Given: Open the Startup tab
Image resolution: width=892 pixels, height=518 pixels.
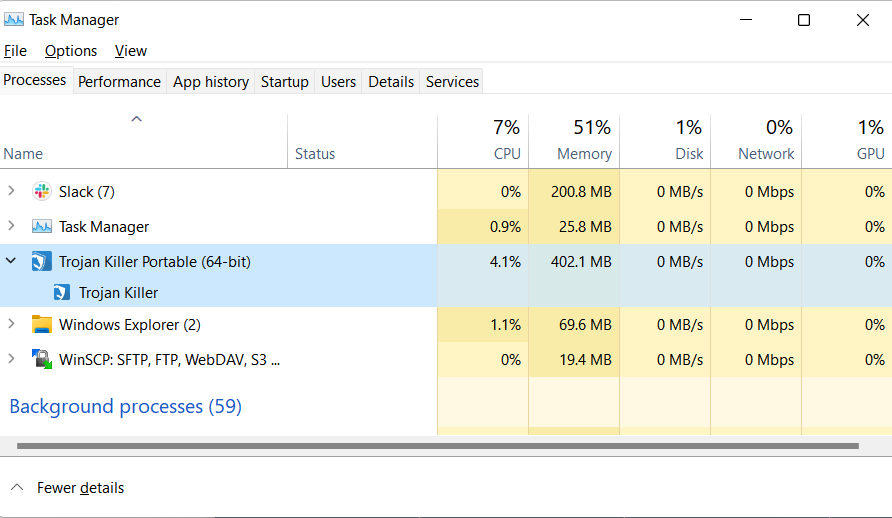Looking at the screenshot, I should point(284,82).
